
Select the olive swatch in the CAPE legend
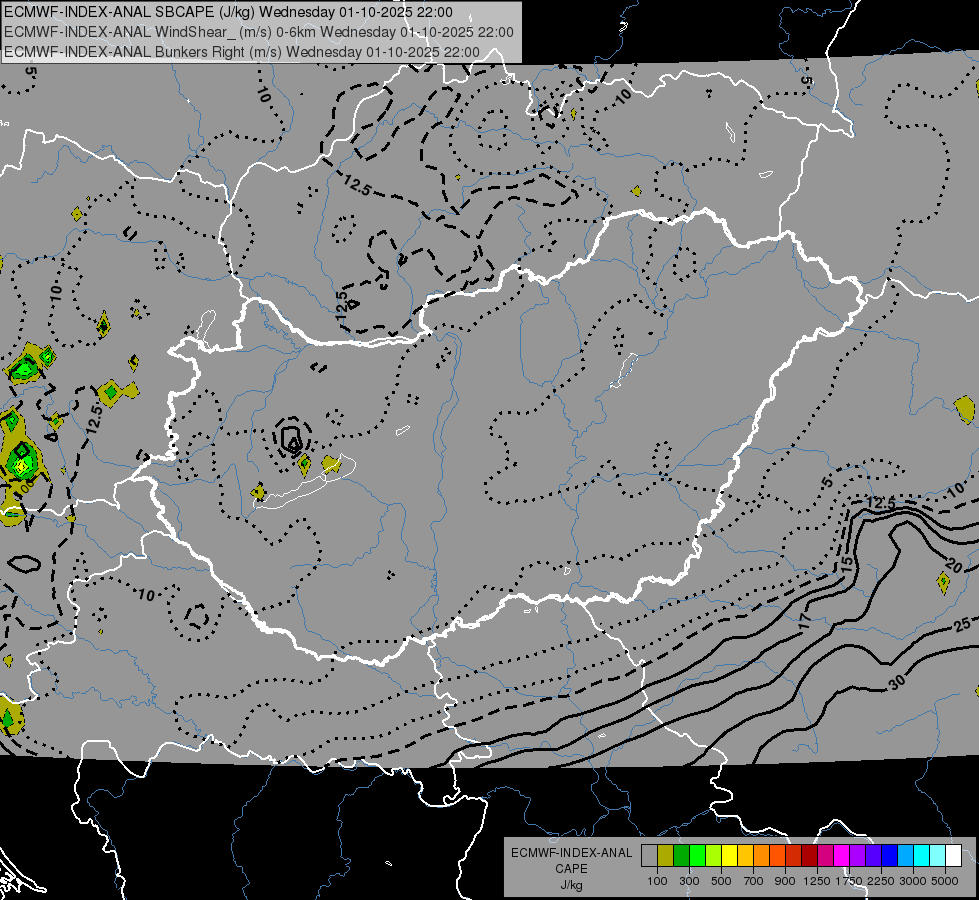(666, 856)
